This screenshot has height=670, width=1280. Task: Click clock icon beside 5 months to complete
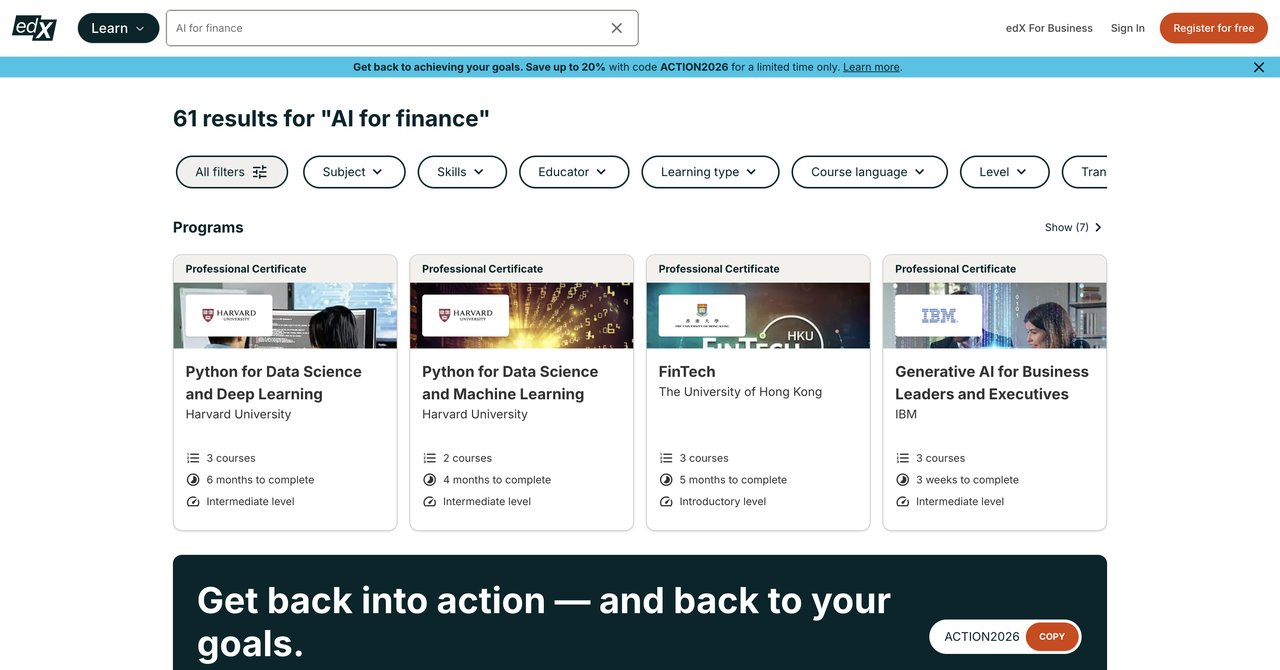666,480
